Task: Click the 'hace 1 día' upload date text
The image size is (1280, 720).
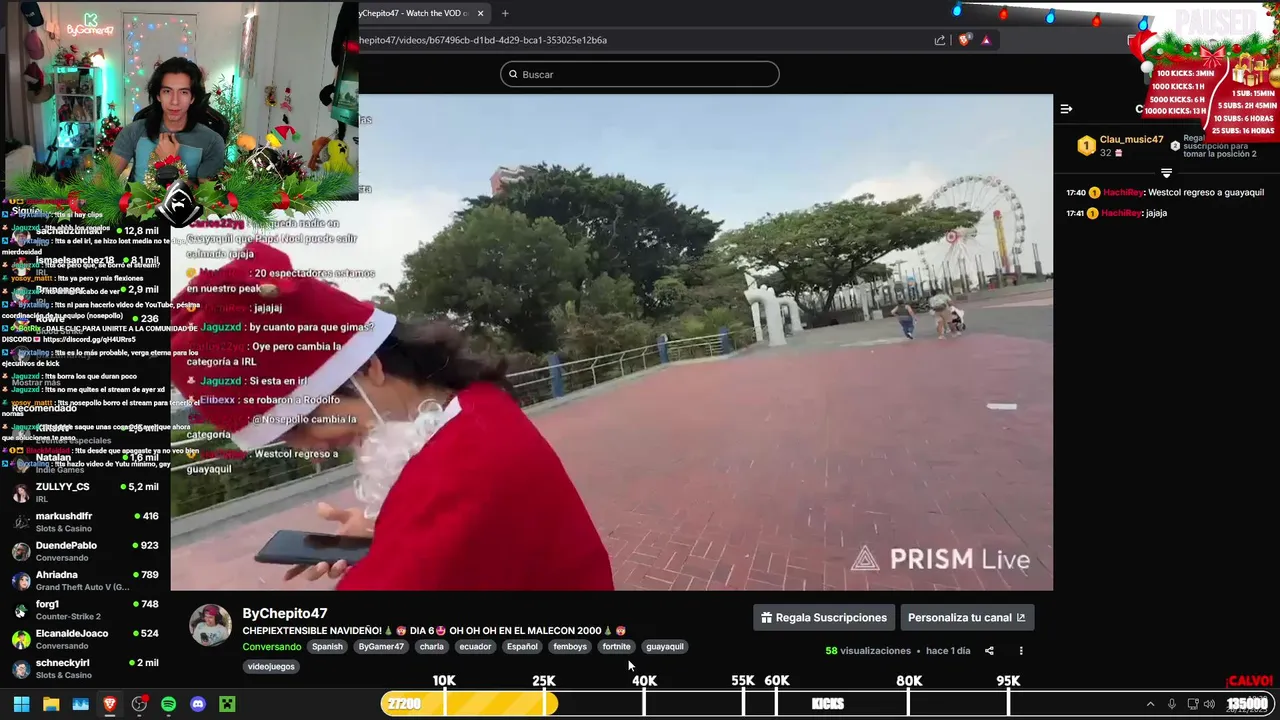Action: point(948,651)
